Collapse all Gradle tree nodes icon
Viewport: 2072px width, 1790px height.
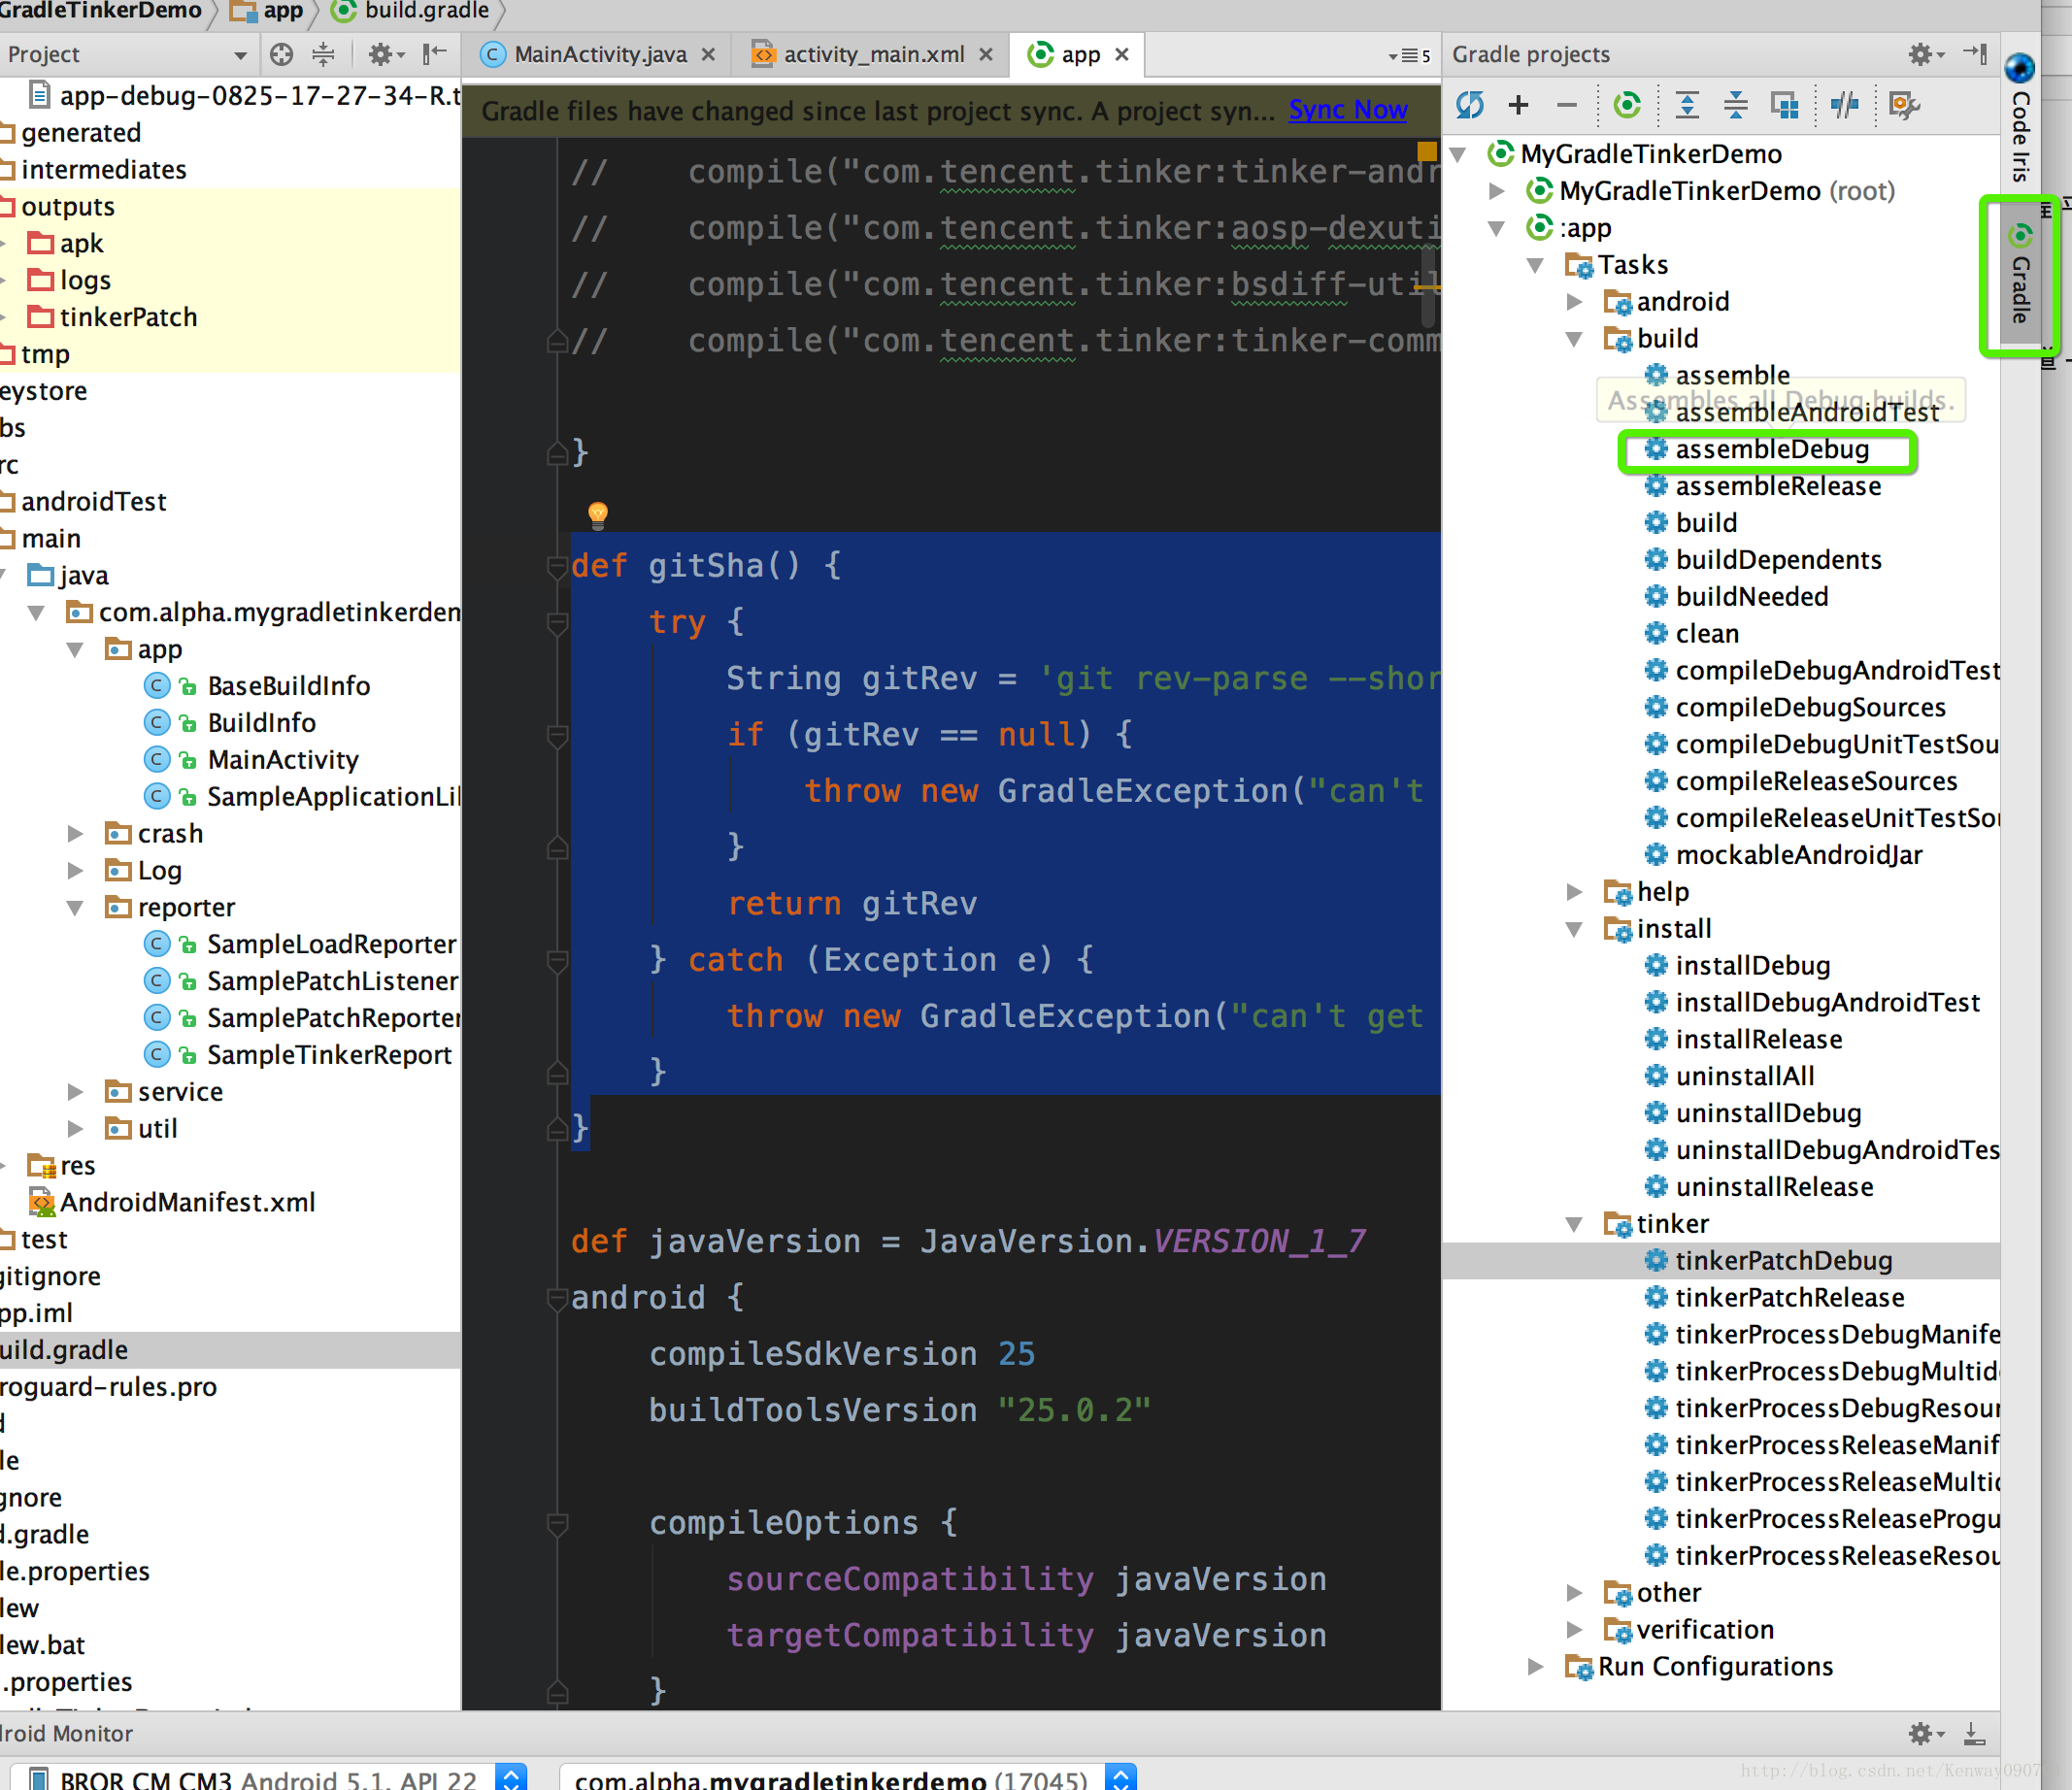(1736, 104)
